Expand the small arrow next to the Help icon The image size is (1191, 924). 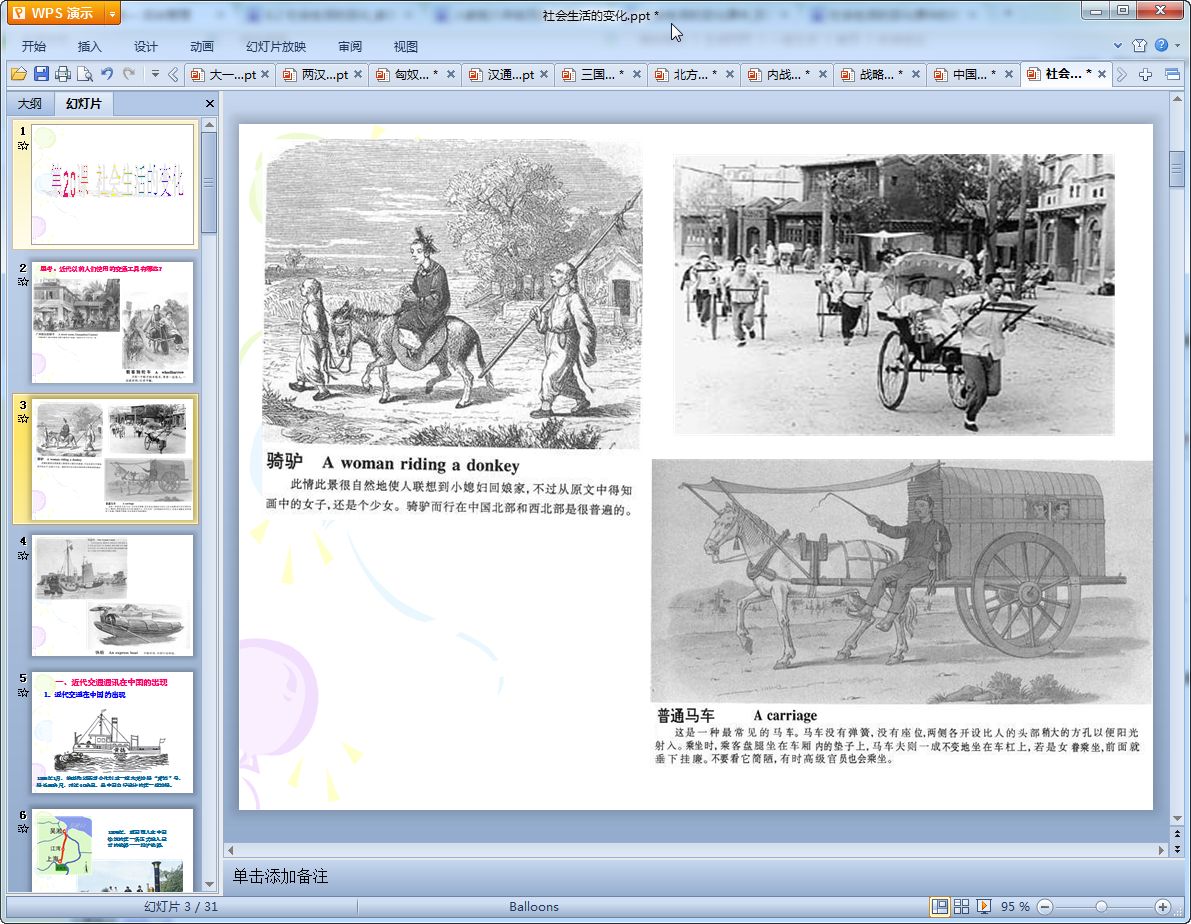click(x=1178, y=46)
